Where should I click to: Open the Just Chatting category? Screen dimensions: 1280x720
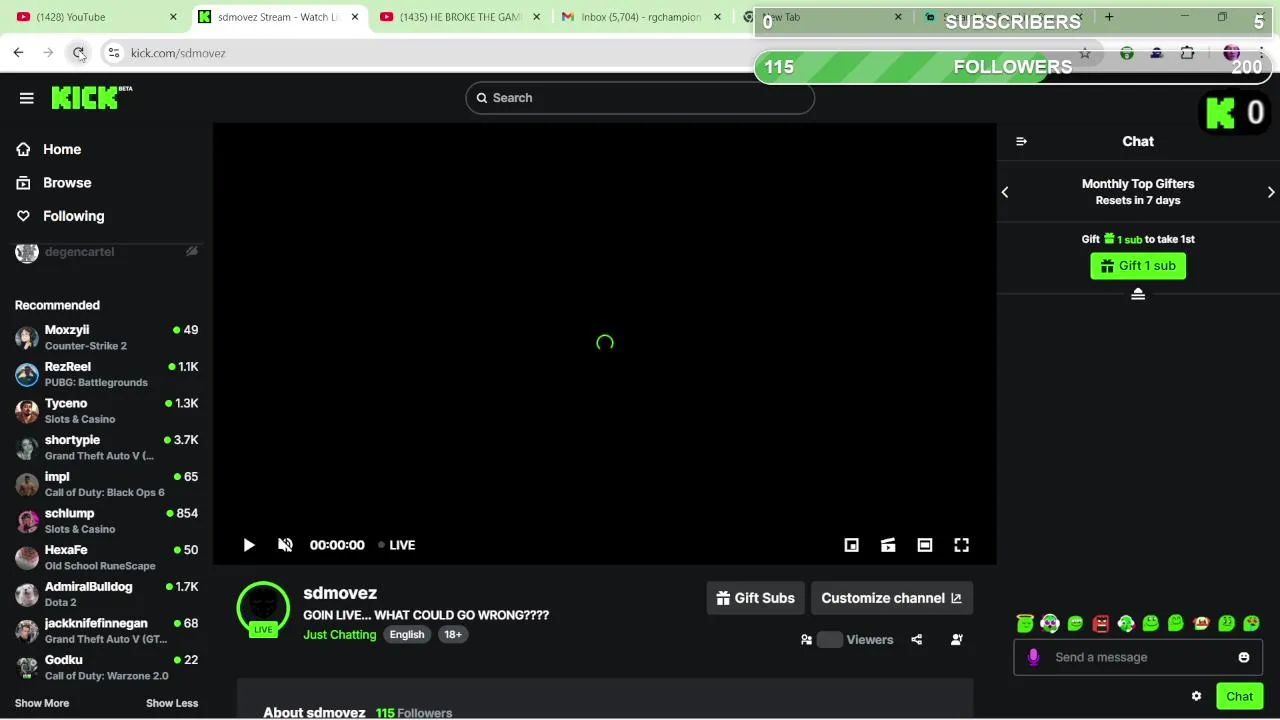click(x=340, y=635)
